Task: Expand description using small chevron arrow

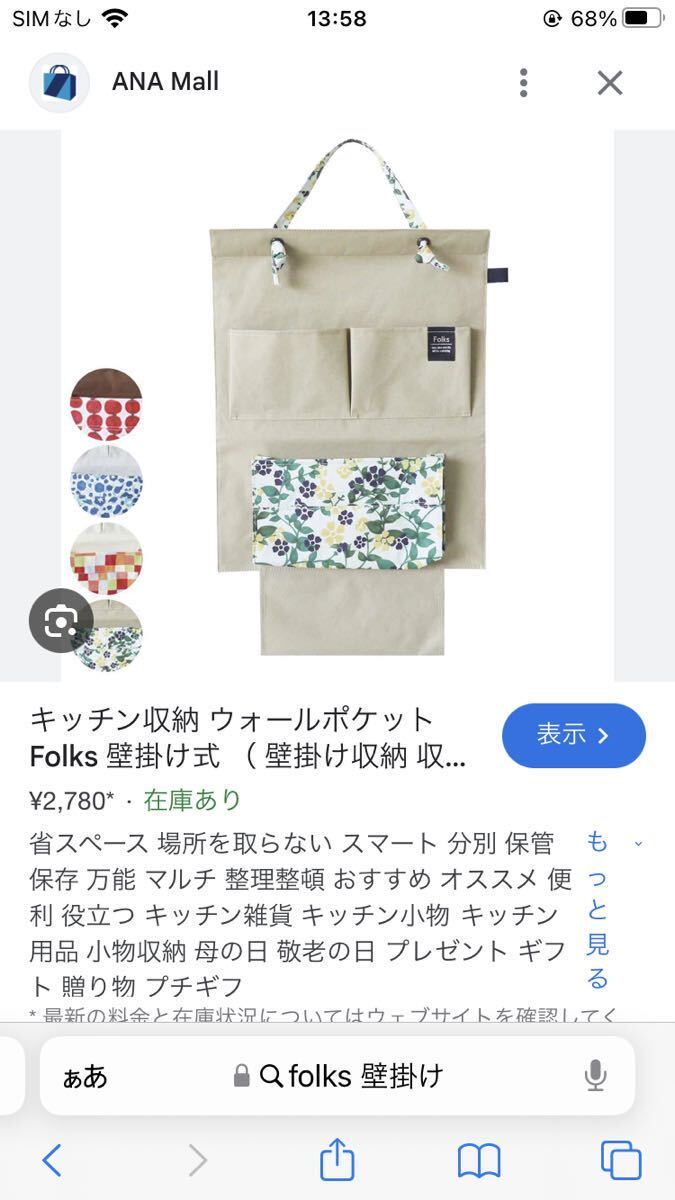Action: [x=639, y=844]
